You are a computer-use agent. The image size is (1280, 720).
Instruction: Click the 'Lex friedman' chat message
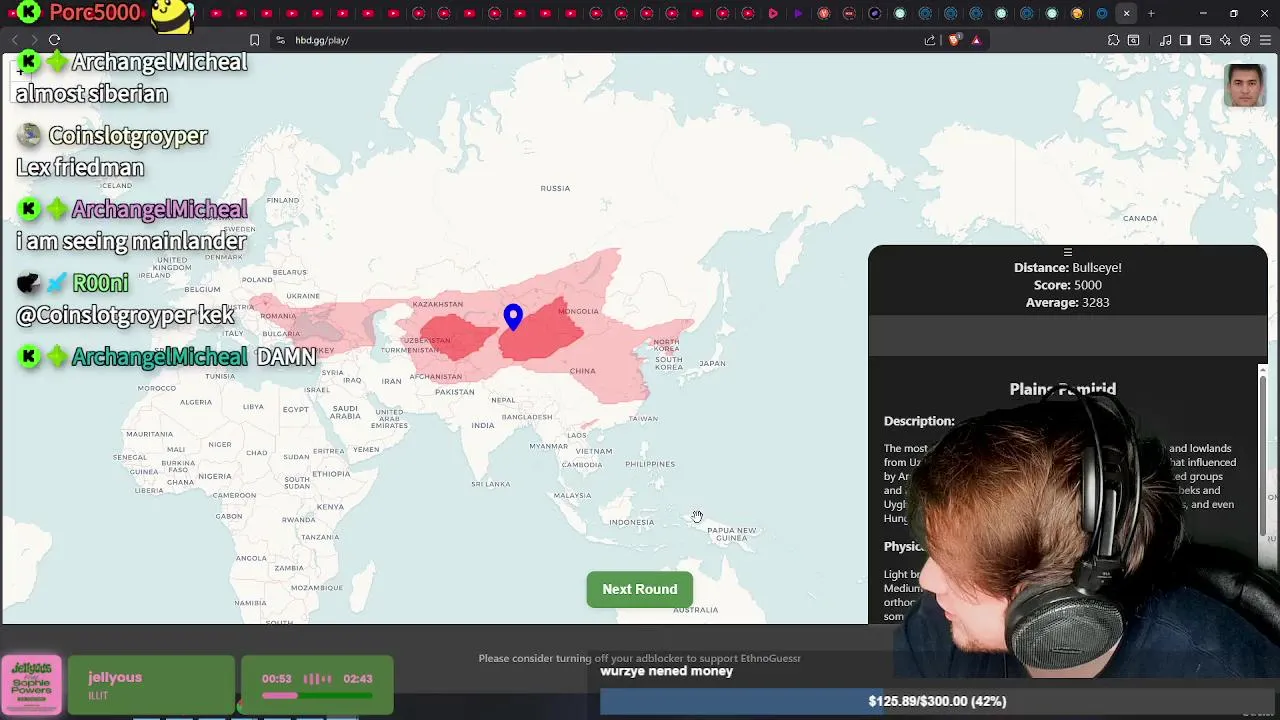(x=80, y=168)
